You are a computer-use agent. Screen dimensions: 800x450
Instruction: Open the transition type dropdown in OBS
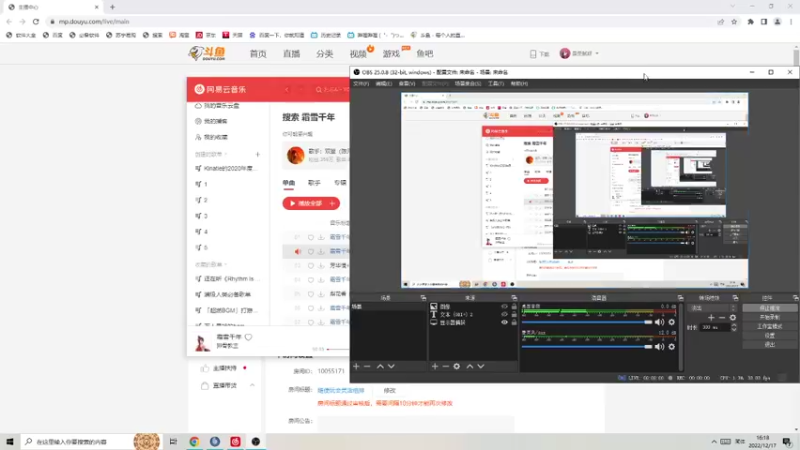[713, 308]
